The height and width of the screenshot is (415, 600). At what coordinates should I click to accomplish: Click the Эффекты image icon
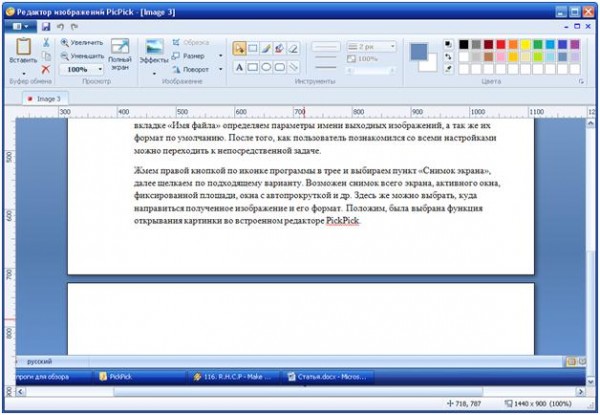tap(154, 47)
